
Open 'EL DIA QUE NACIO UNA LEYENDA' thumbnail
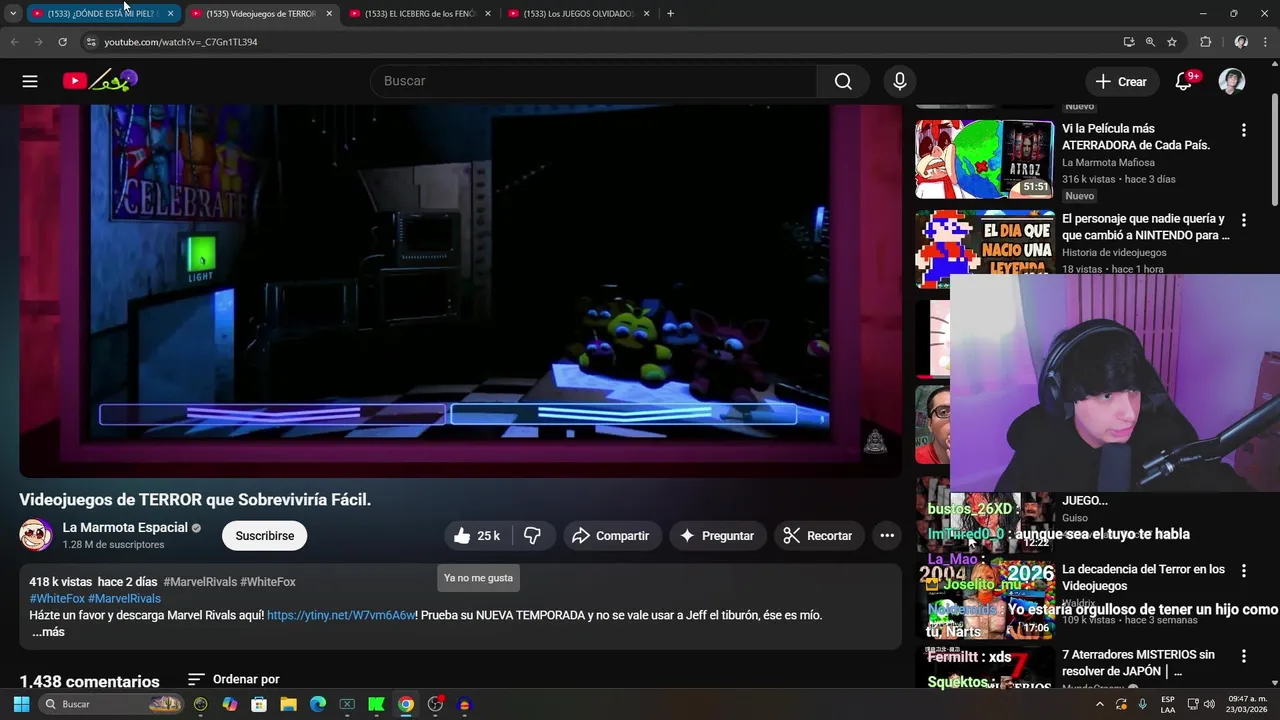coord(985,249)
